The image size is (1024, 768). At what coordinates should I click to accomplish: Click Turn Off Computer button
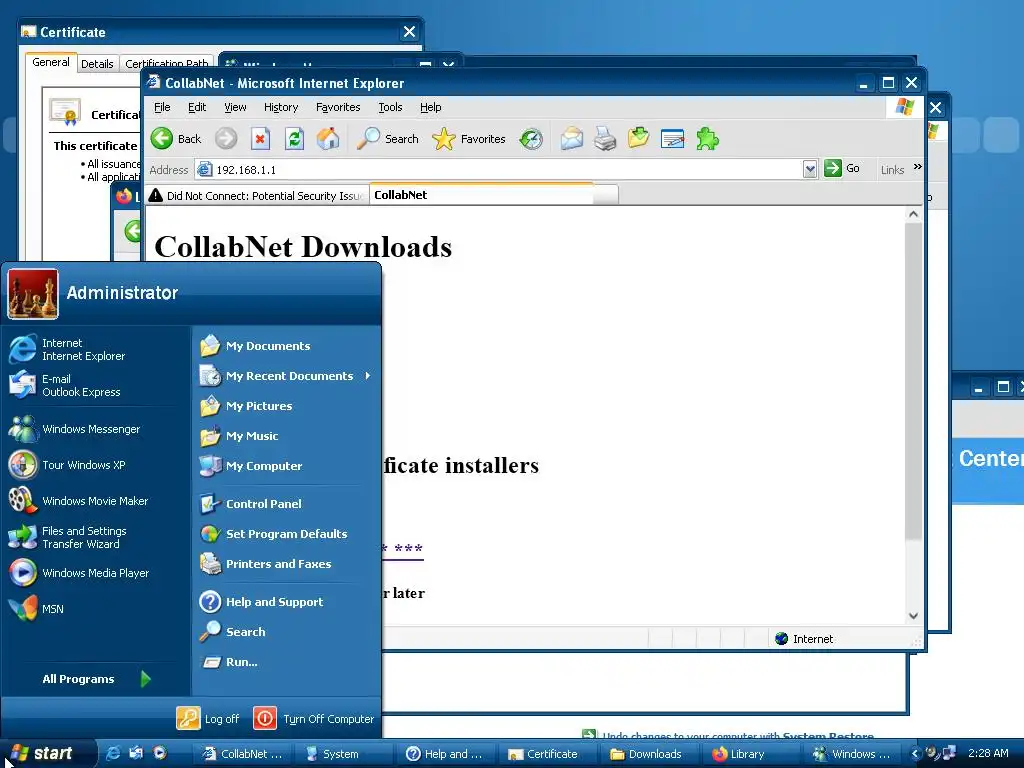click(313, 718)
